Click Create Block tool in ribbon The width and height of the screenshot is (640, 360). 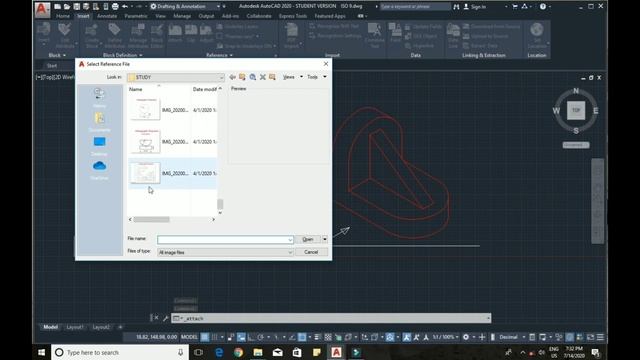[x=92, y=36]
